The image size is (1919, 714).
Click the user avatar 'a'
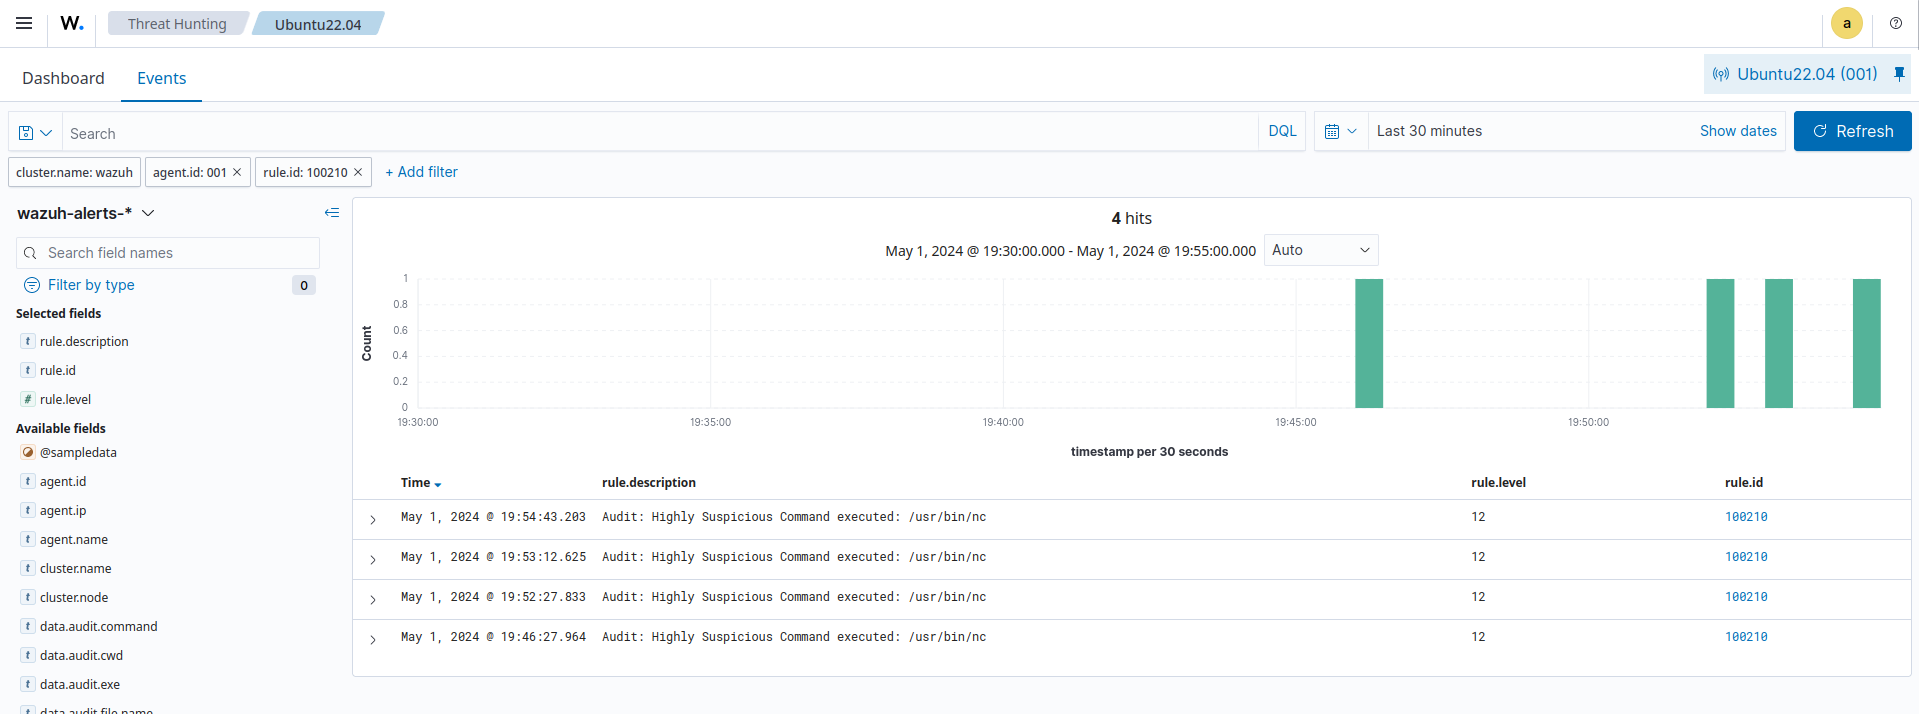1846,23
